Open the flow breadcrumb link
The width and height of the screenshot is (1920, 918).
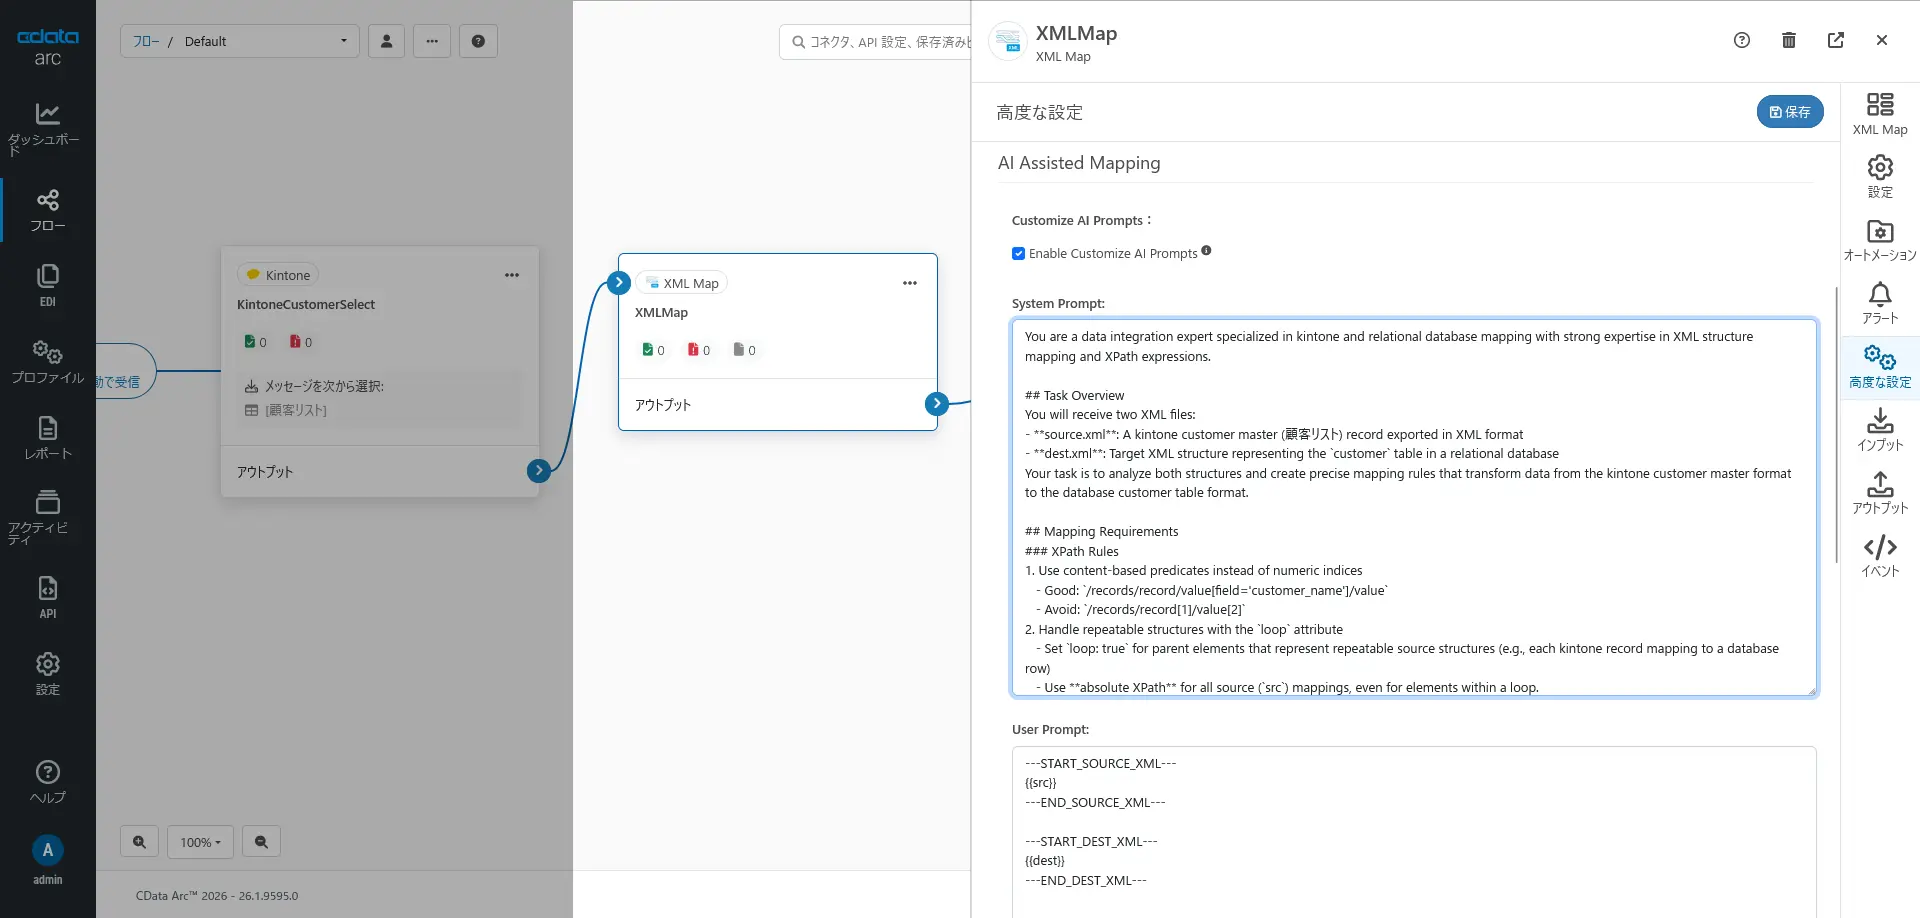[146, 41]
